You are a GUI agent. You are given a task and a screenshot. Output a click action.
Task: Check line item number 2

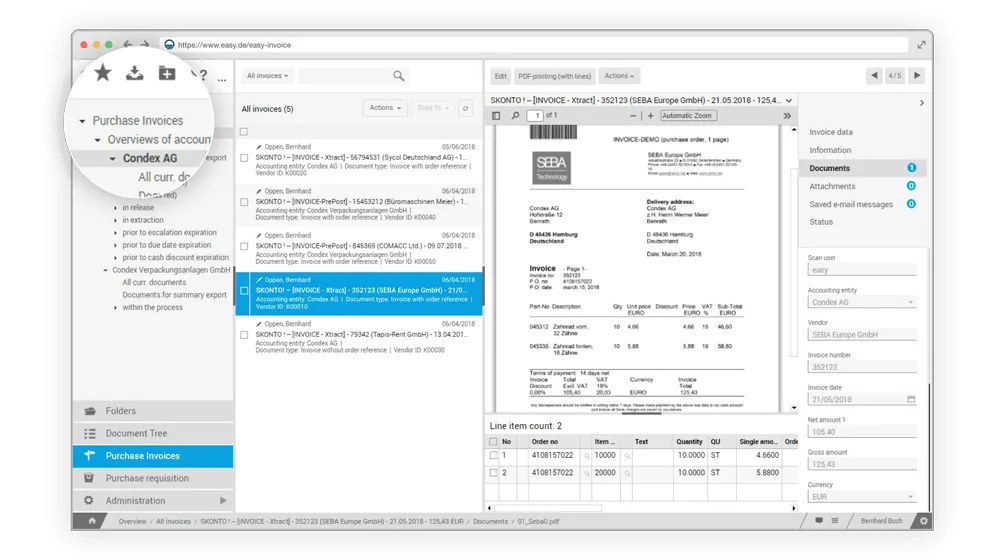[493, 473]
